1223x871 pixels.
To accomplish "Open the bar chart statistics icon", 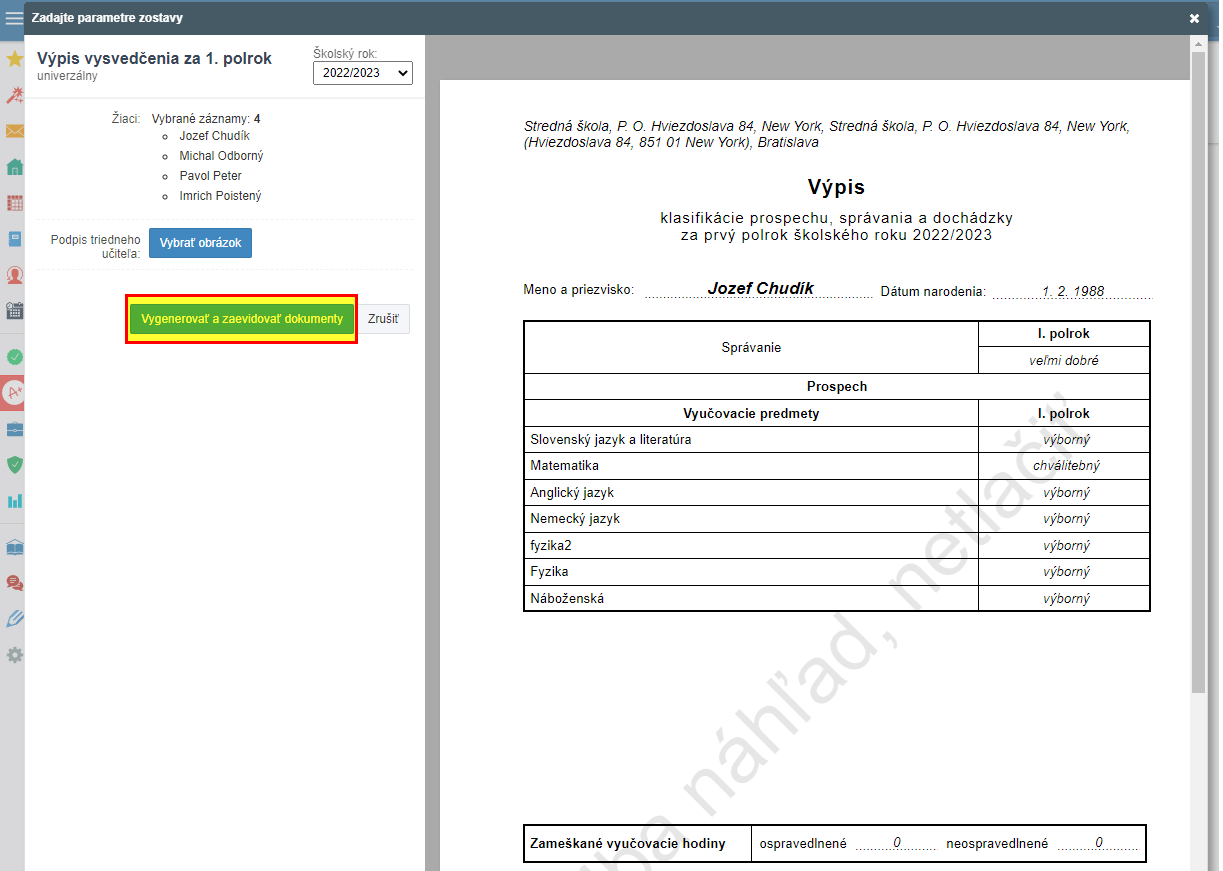I will coord(14,500).
